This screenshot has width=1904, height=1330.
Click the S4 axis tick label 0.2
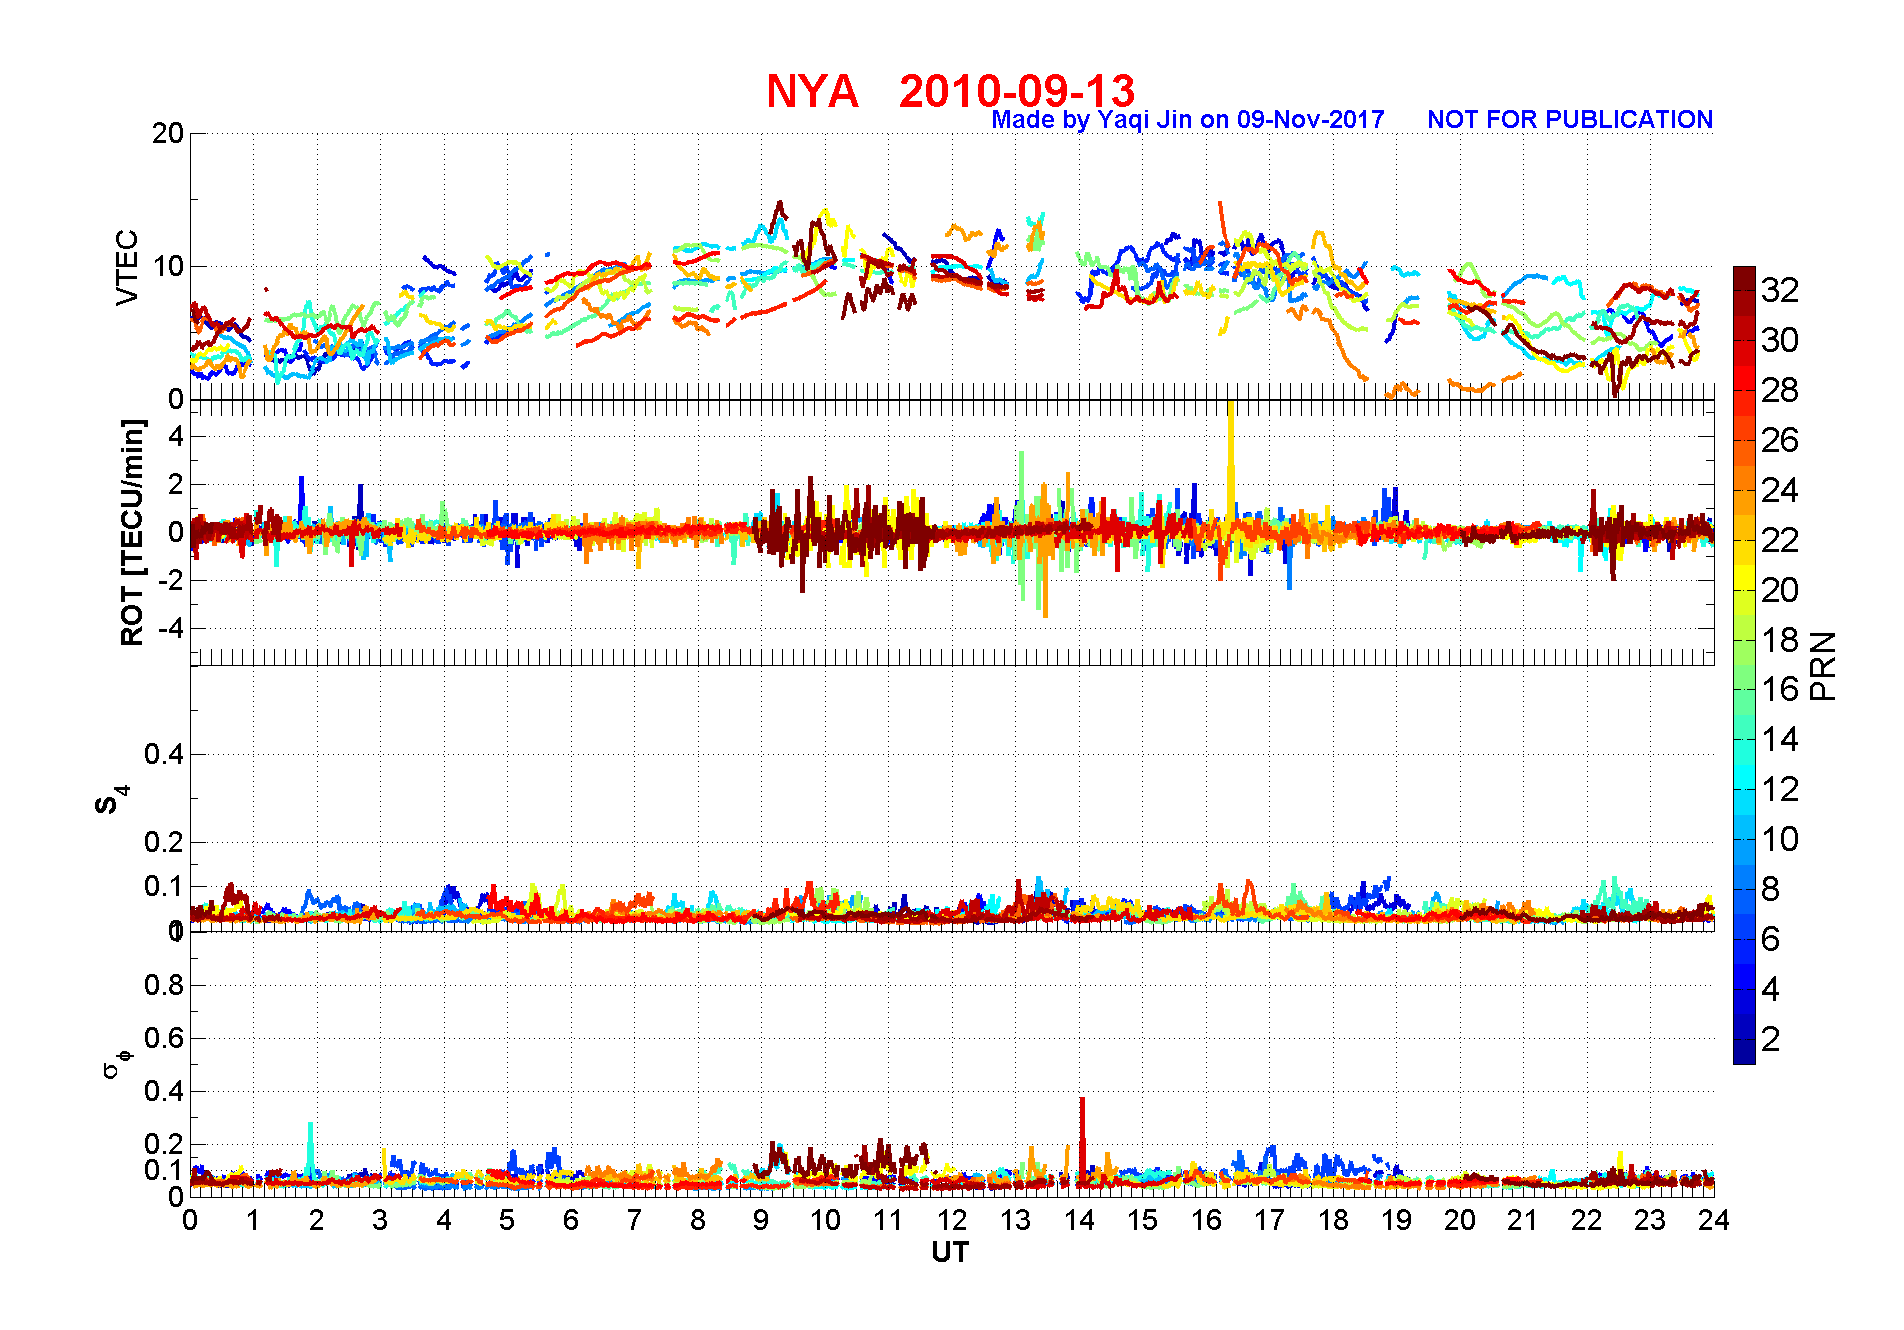tap(164, 842)
